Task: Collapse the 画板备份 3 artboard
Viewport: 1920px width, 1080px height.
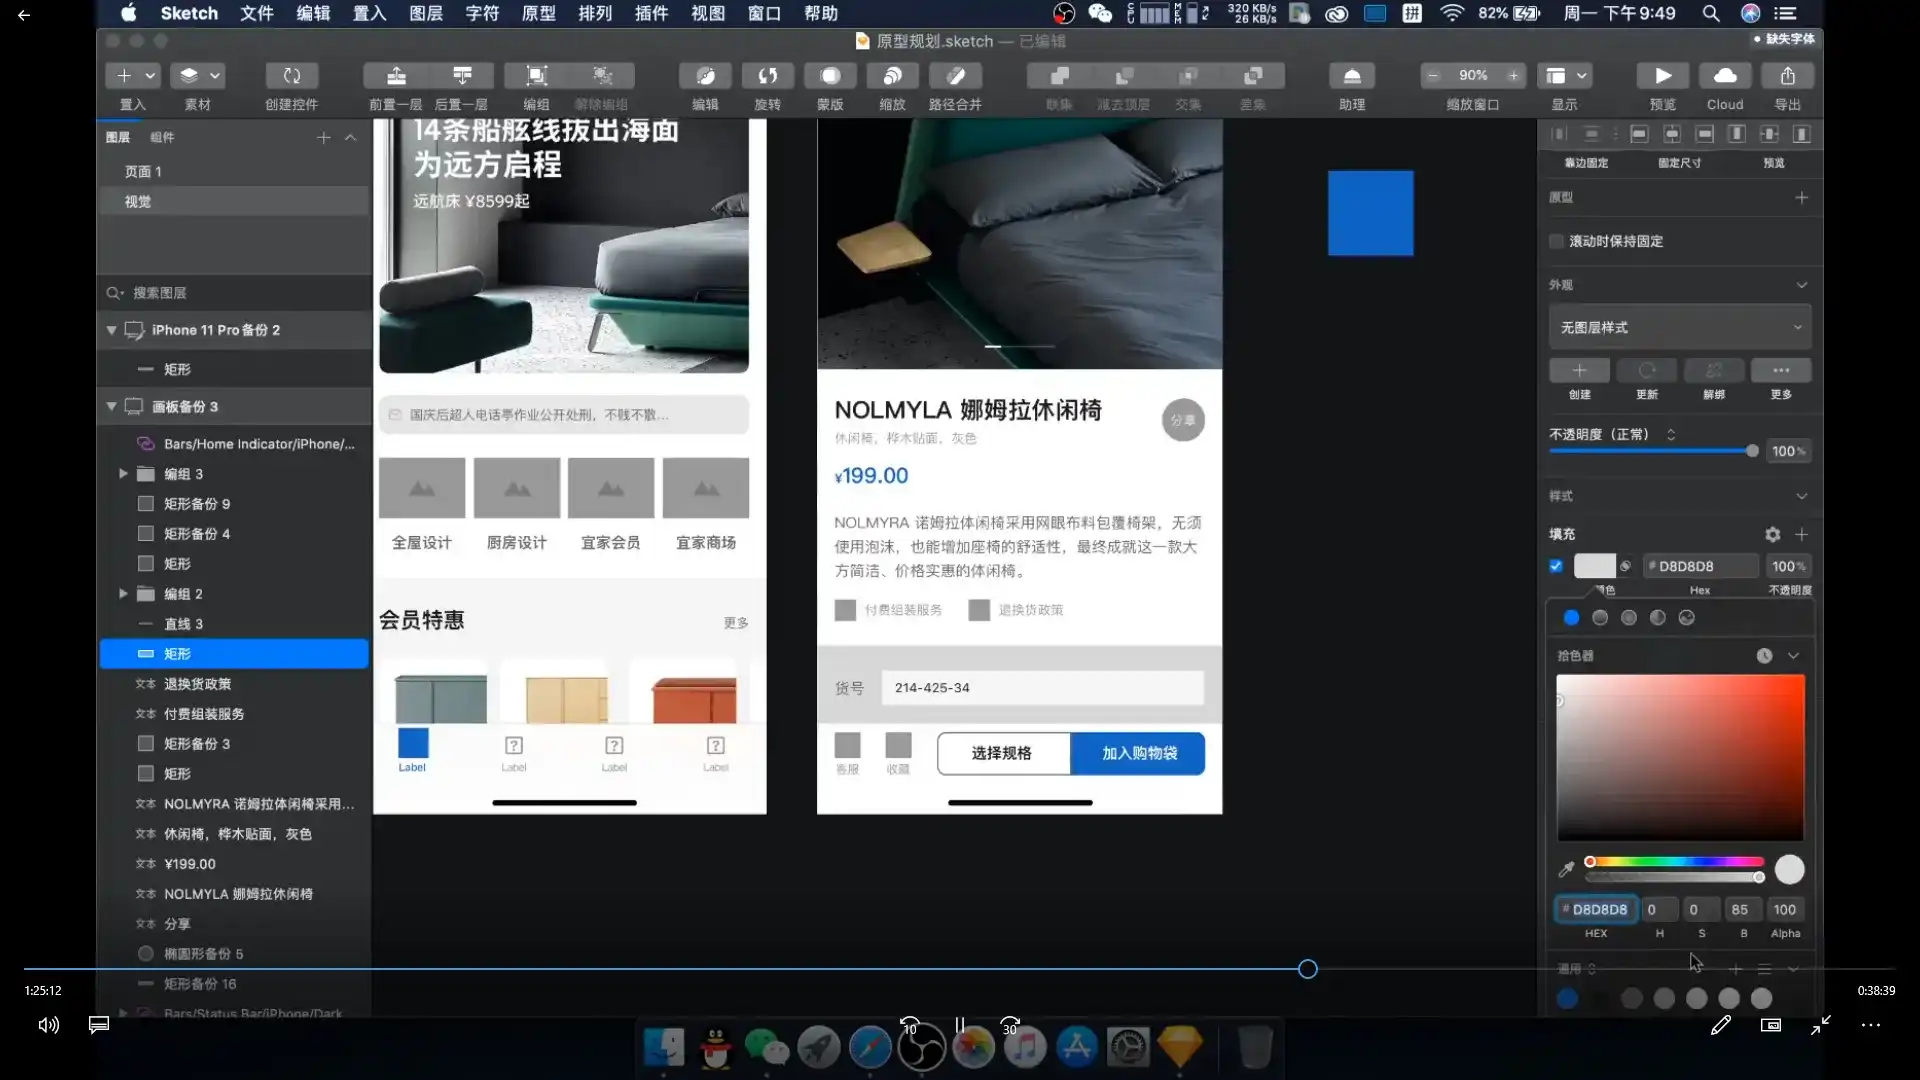Action: [112, 406]
